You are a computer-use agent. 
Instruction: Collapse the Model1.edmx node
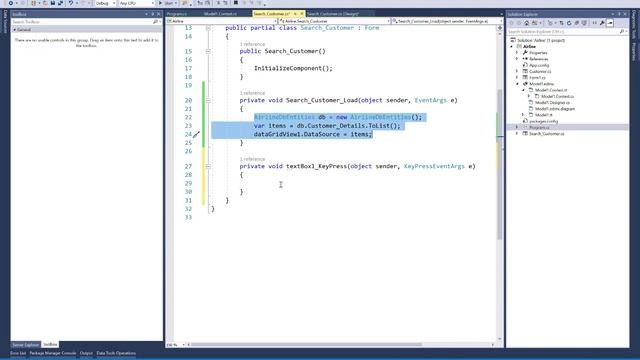(517, 84)
